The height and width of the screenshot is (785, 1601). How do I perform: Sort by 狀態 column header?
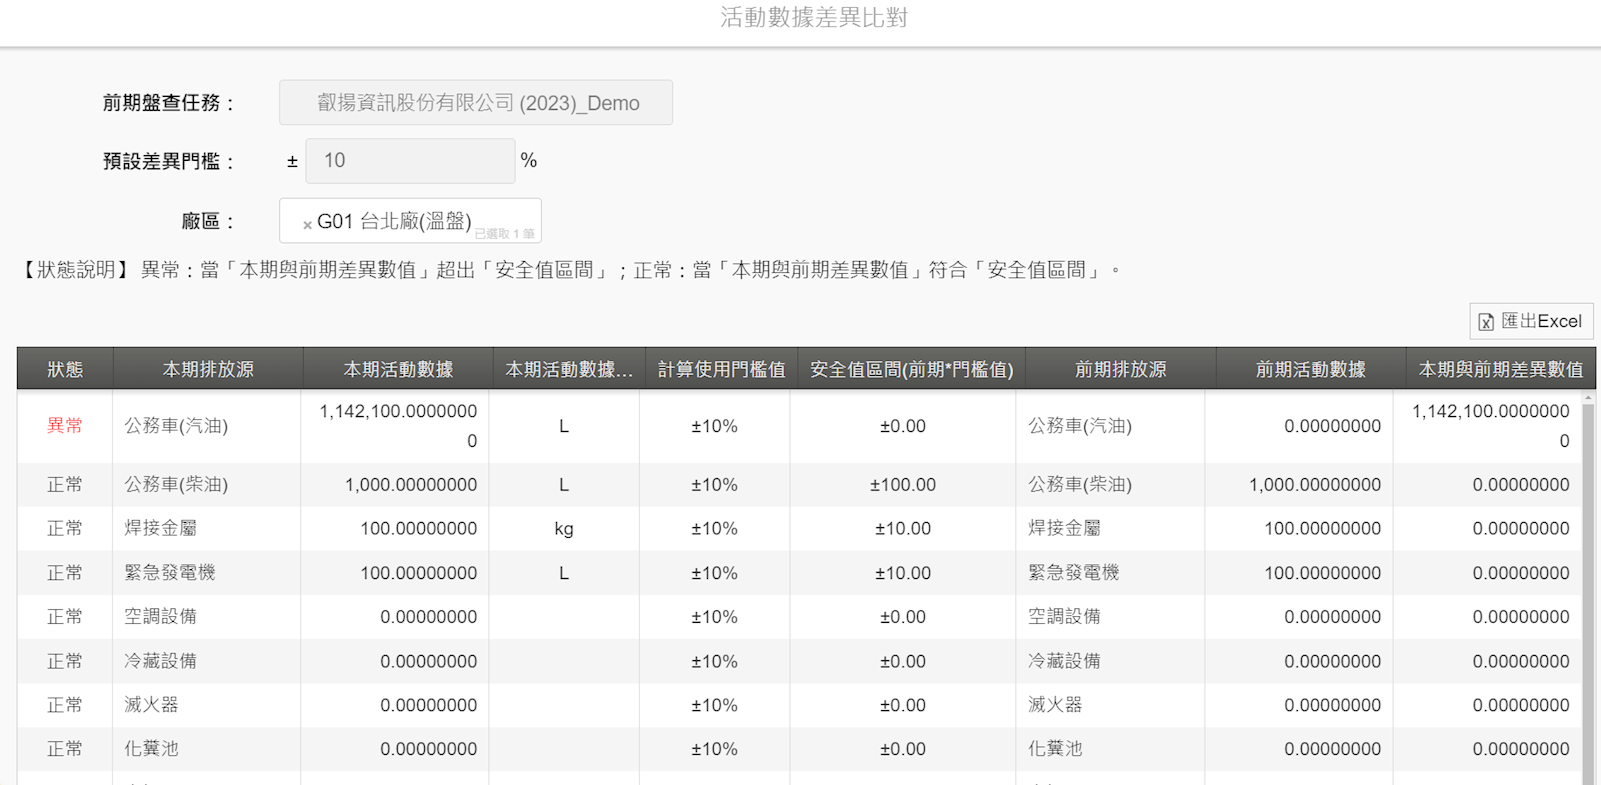65,370
